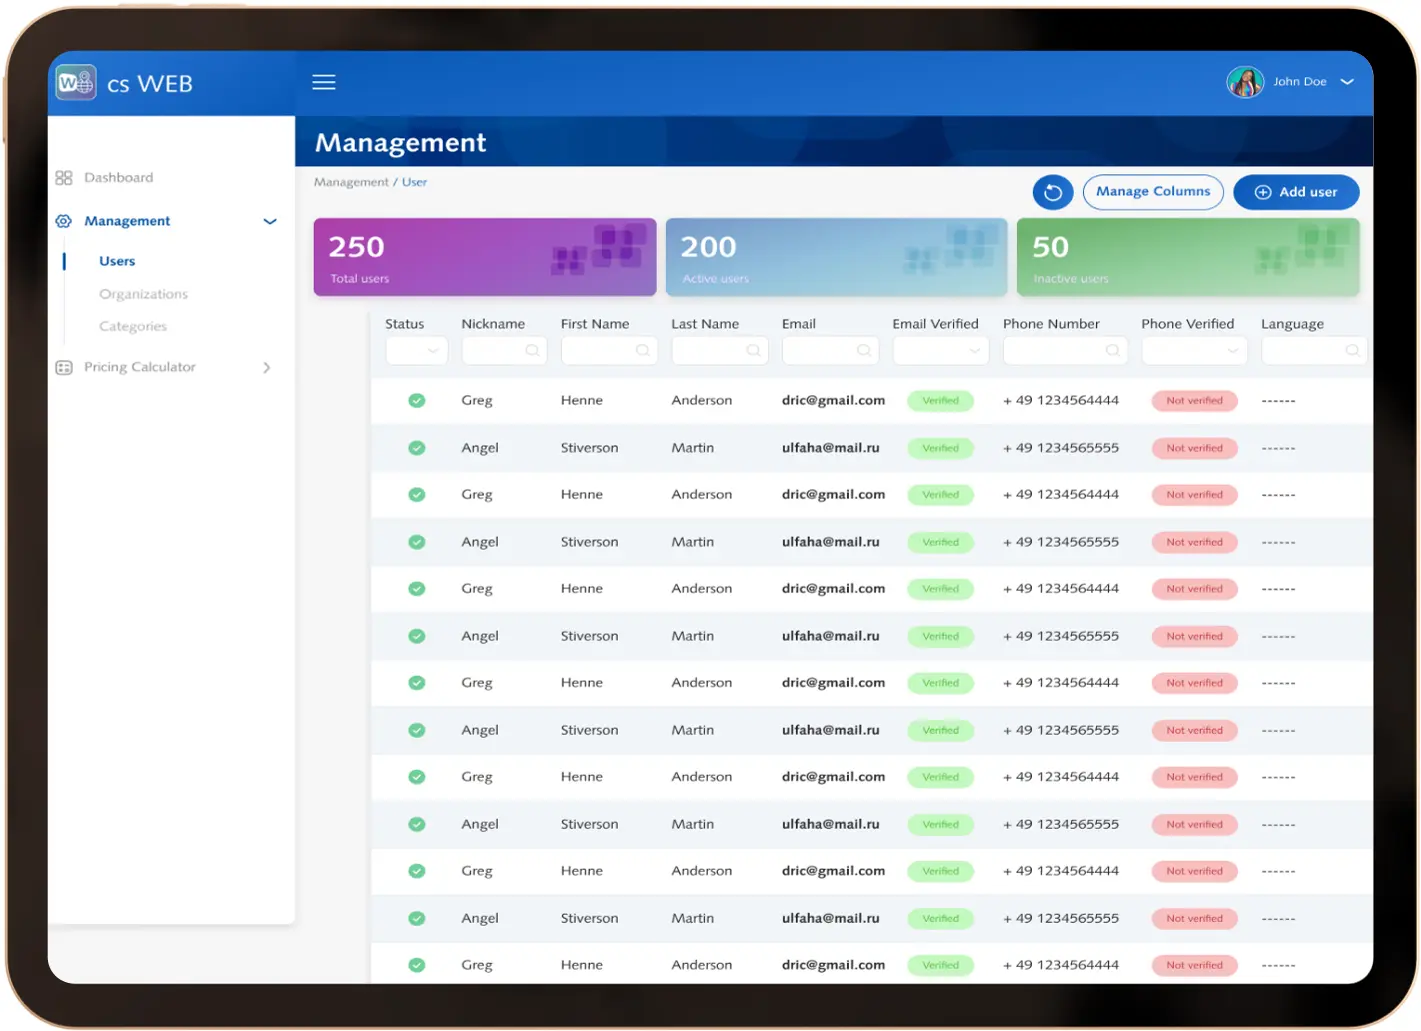Image resolution: width=1421 pixels, height=1031 pixels.
Task: Click the Dashboard grid icon in sidebar
Action: [64, 178]
